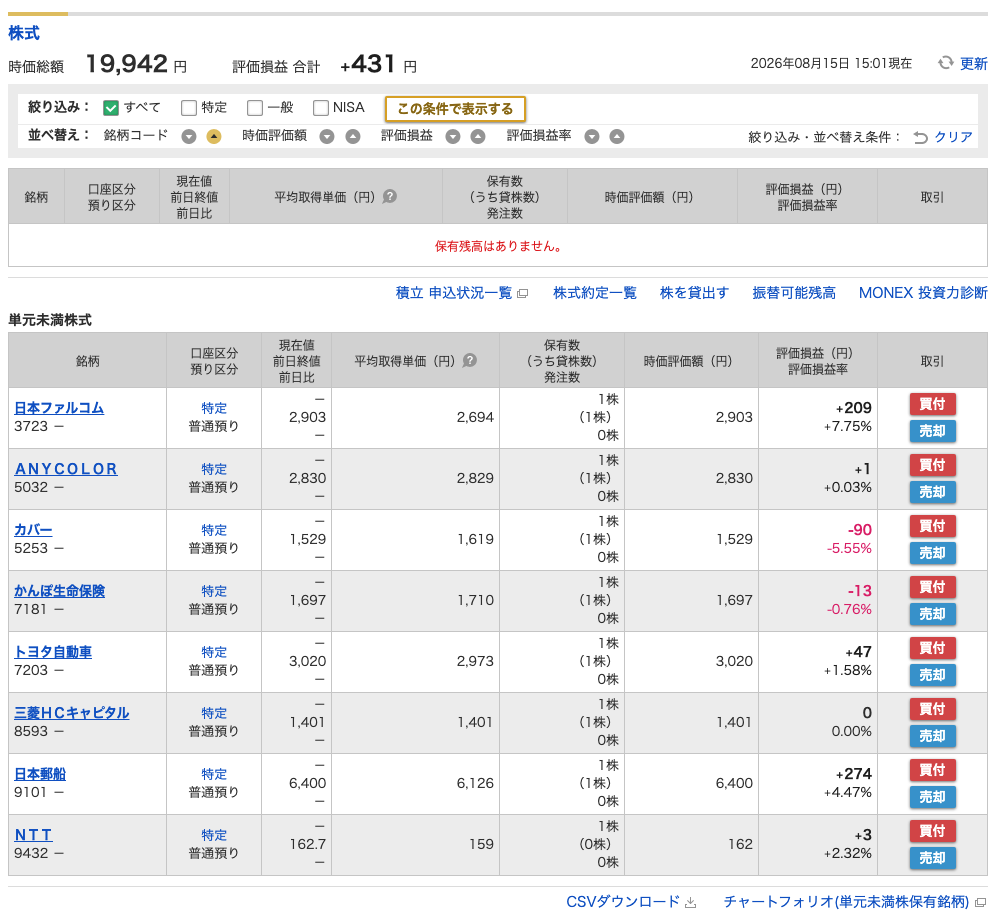
Task: Click the クリア reset link
Action: (953, 137)
